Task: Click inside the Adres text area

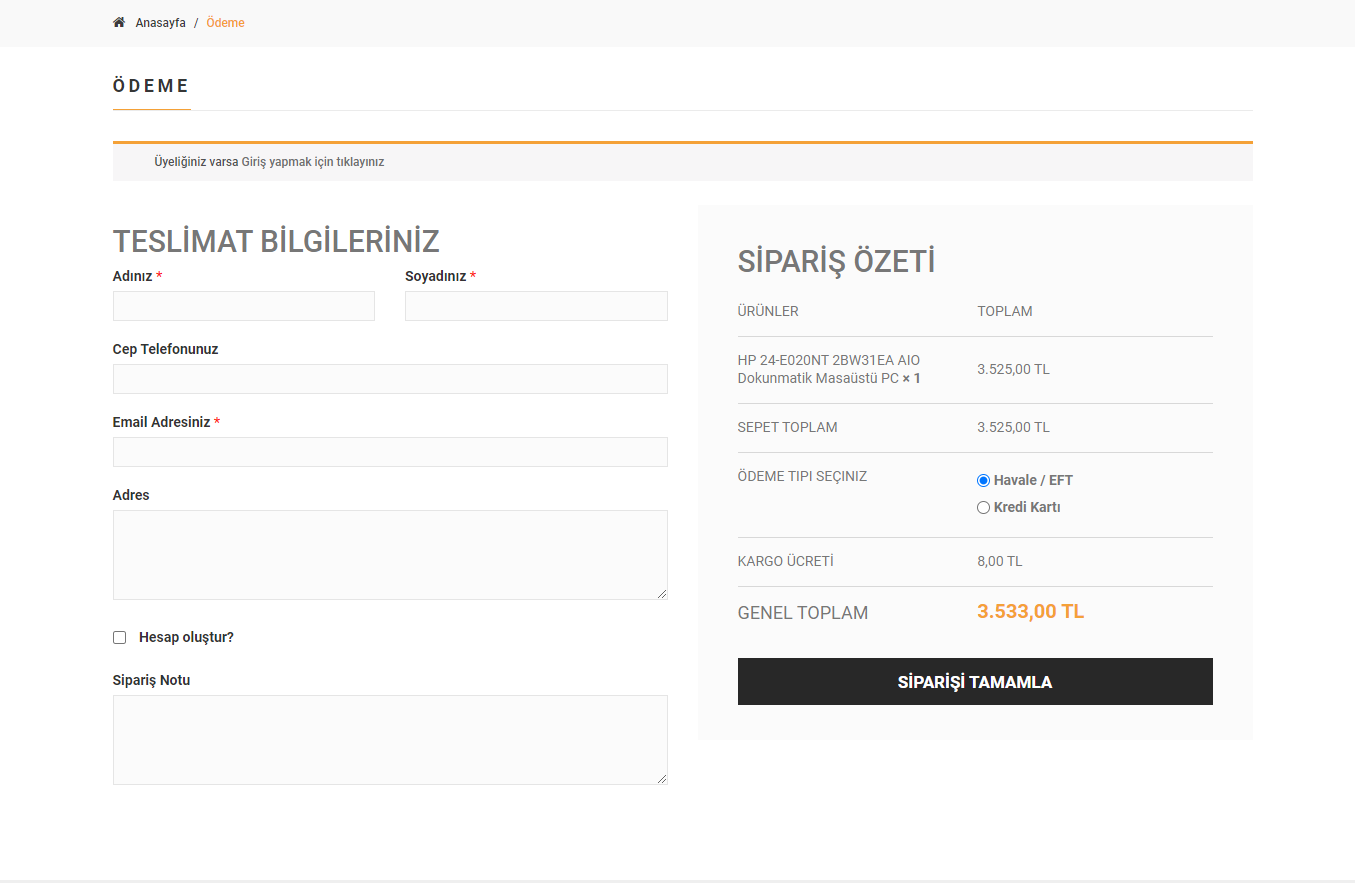Action: tap(390, 555)
